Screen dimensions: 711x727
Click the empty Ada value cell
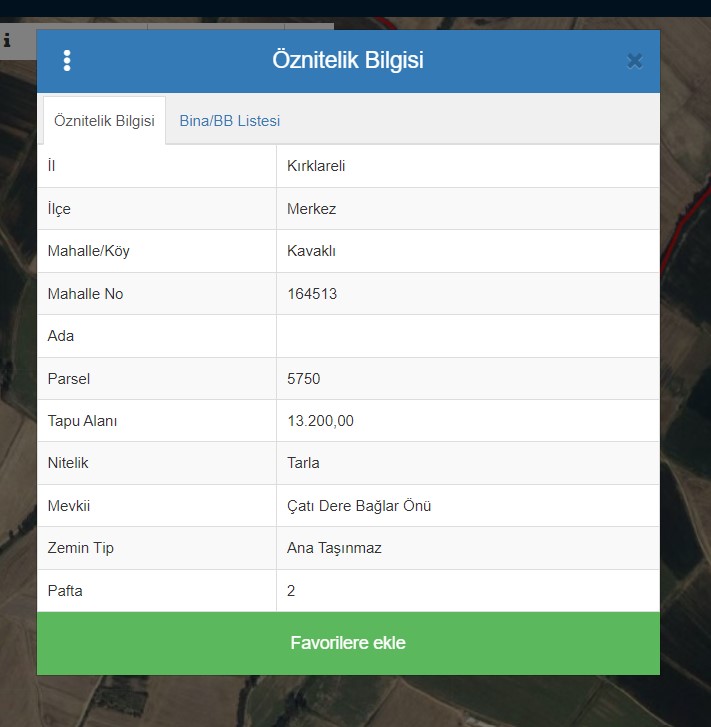pos(467,336)
